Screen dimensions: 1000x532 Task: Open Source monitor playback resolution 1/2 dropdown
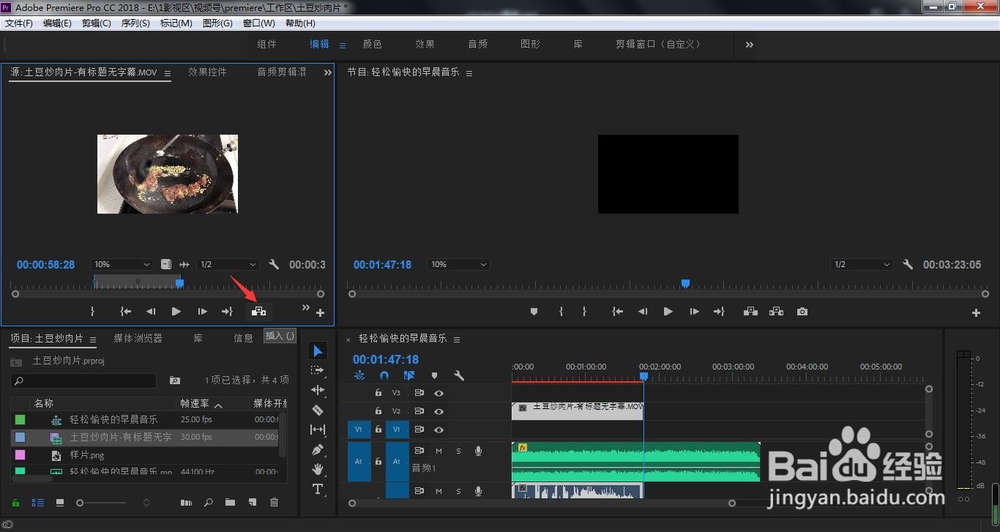coord(227,264)
